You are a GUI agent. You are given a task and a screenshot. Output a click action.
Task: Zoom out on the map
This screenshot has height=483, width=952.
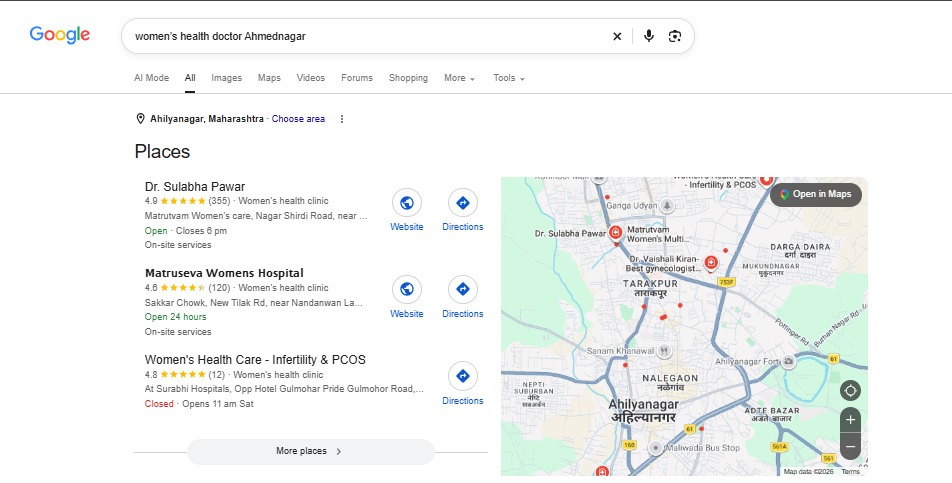(851, 447)
